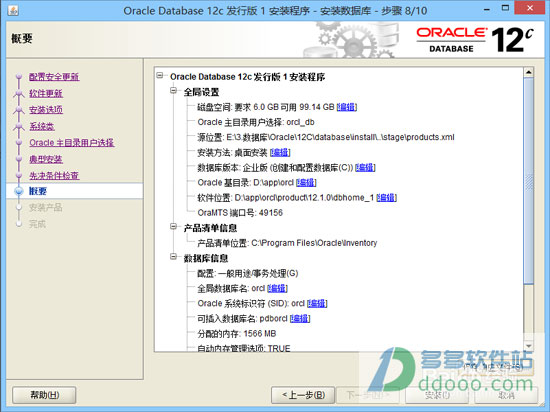Go to the 典型安装 step
Viewport: 550px width, 412px height.
pos(46,159)
